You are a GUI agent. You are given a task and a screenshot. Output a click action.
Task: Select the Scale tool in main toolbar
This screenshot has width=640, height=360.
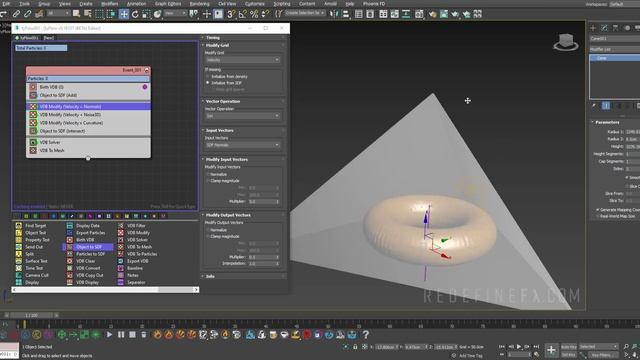146,14
